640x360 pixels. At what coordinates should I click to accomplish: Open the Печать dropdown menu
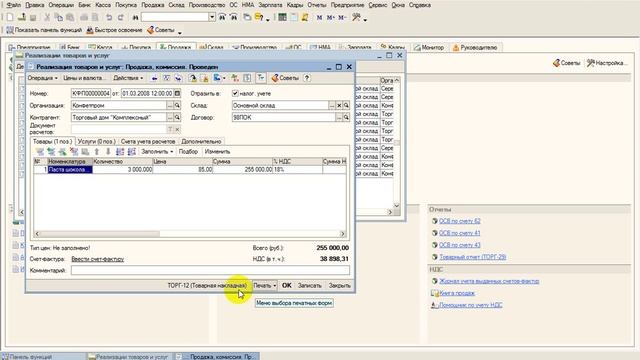click(264, 285)
